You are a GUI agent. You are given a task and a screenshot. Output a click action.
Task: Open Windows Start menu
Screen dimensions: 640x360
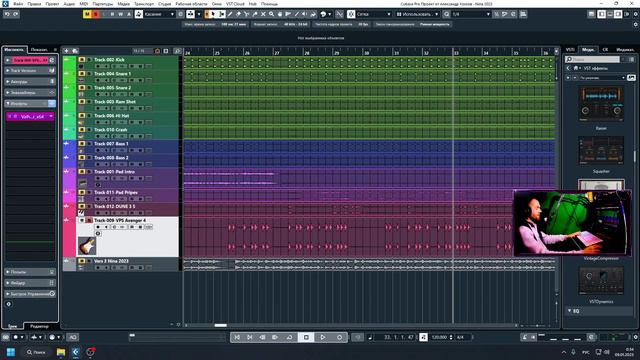pos(11,352)
